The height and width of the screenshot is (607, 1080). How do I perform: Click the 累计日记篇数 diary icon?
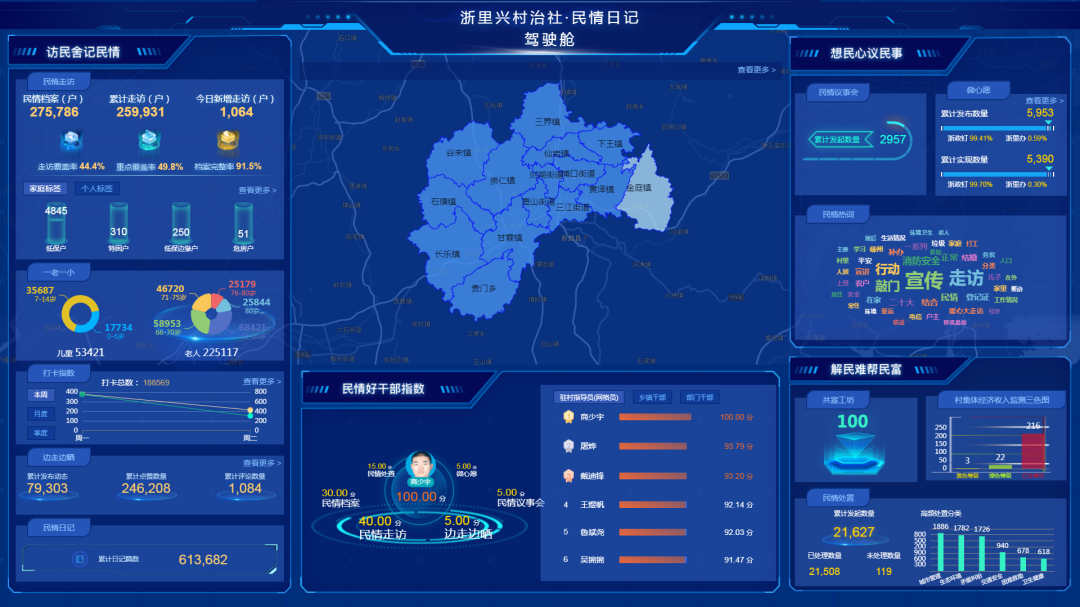80,560
